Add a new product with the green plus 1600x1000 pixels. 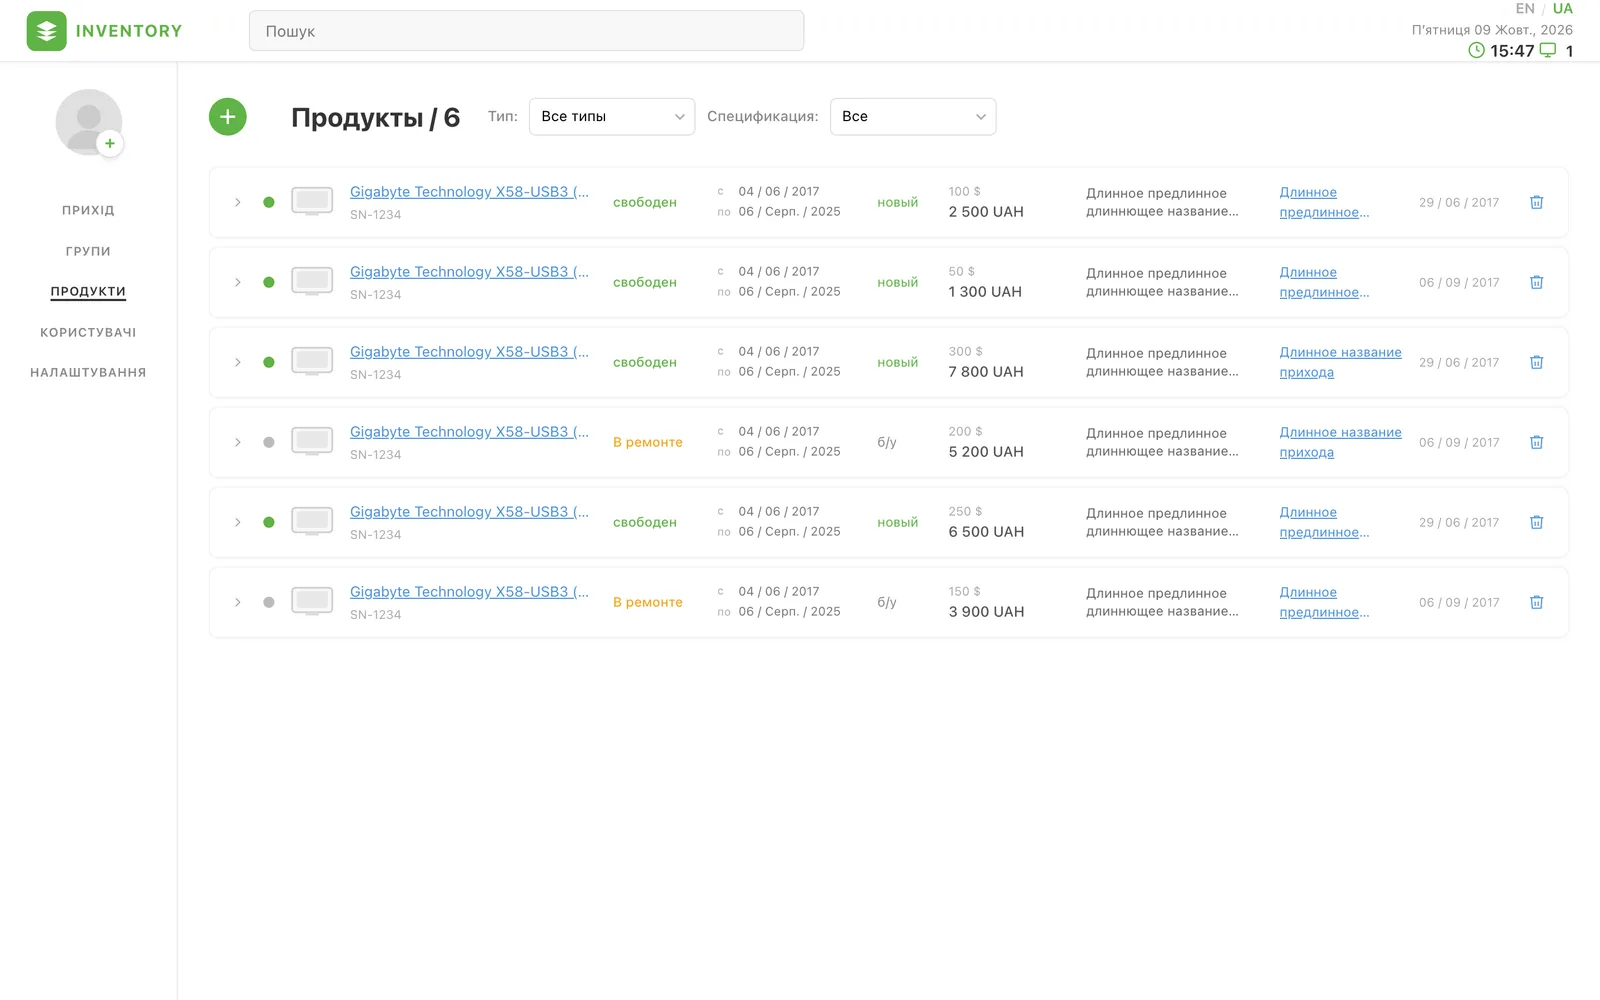click(228, 117)
